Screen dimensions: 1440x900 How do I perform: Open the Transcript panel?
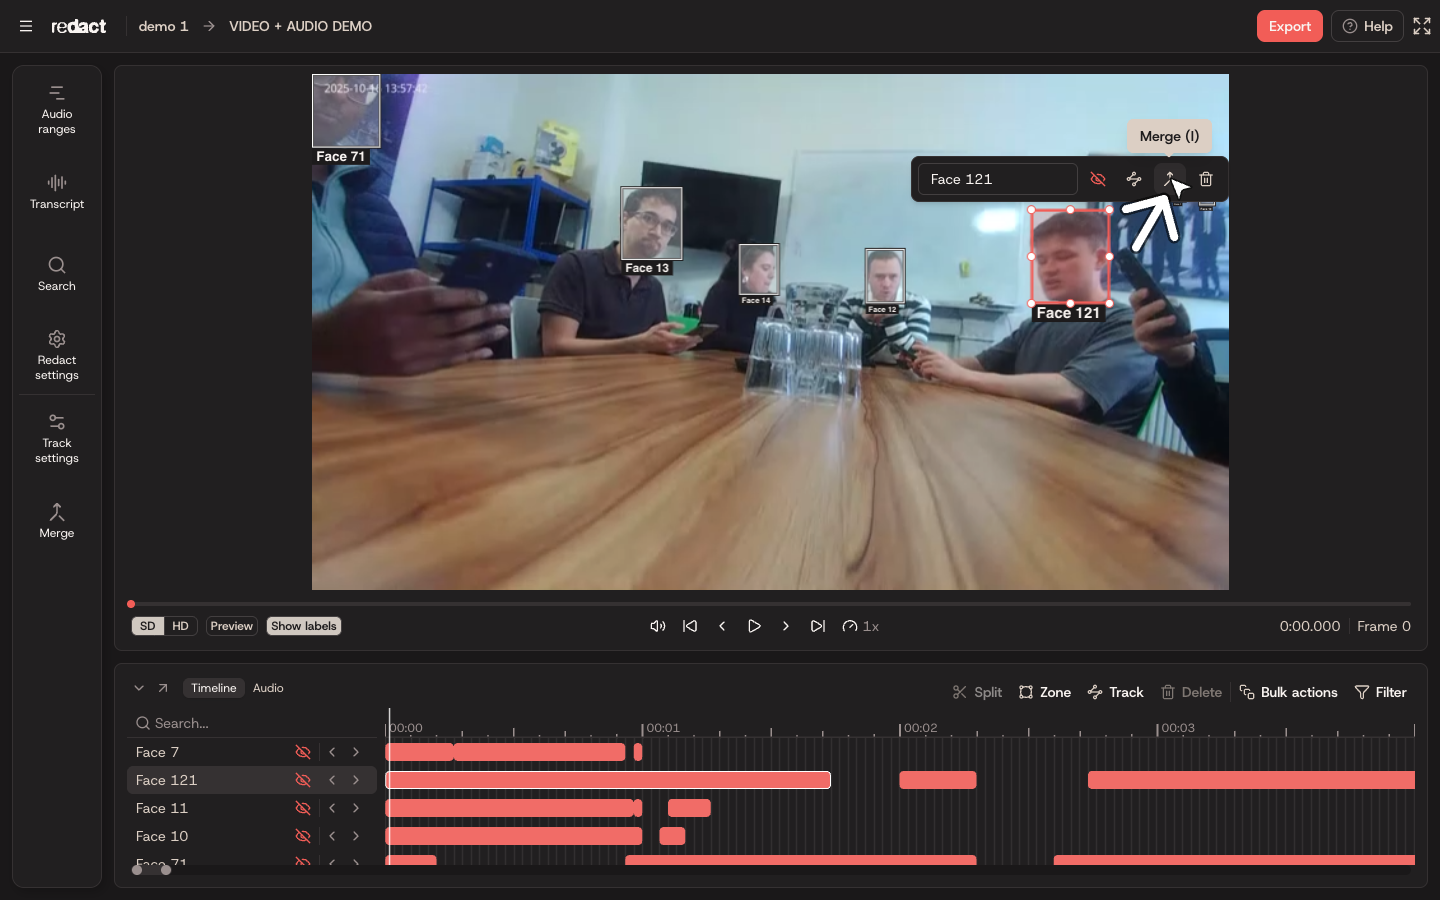(57, 192)
